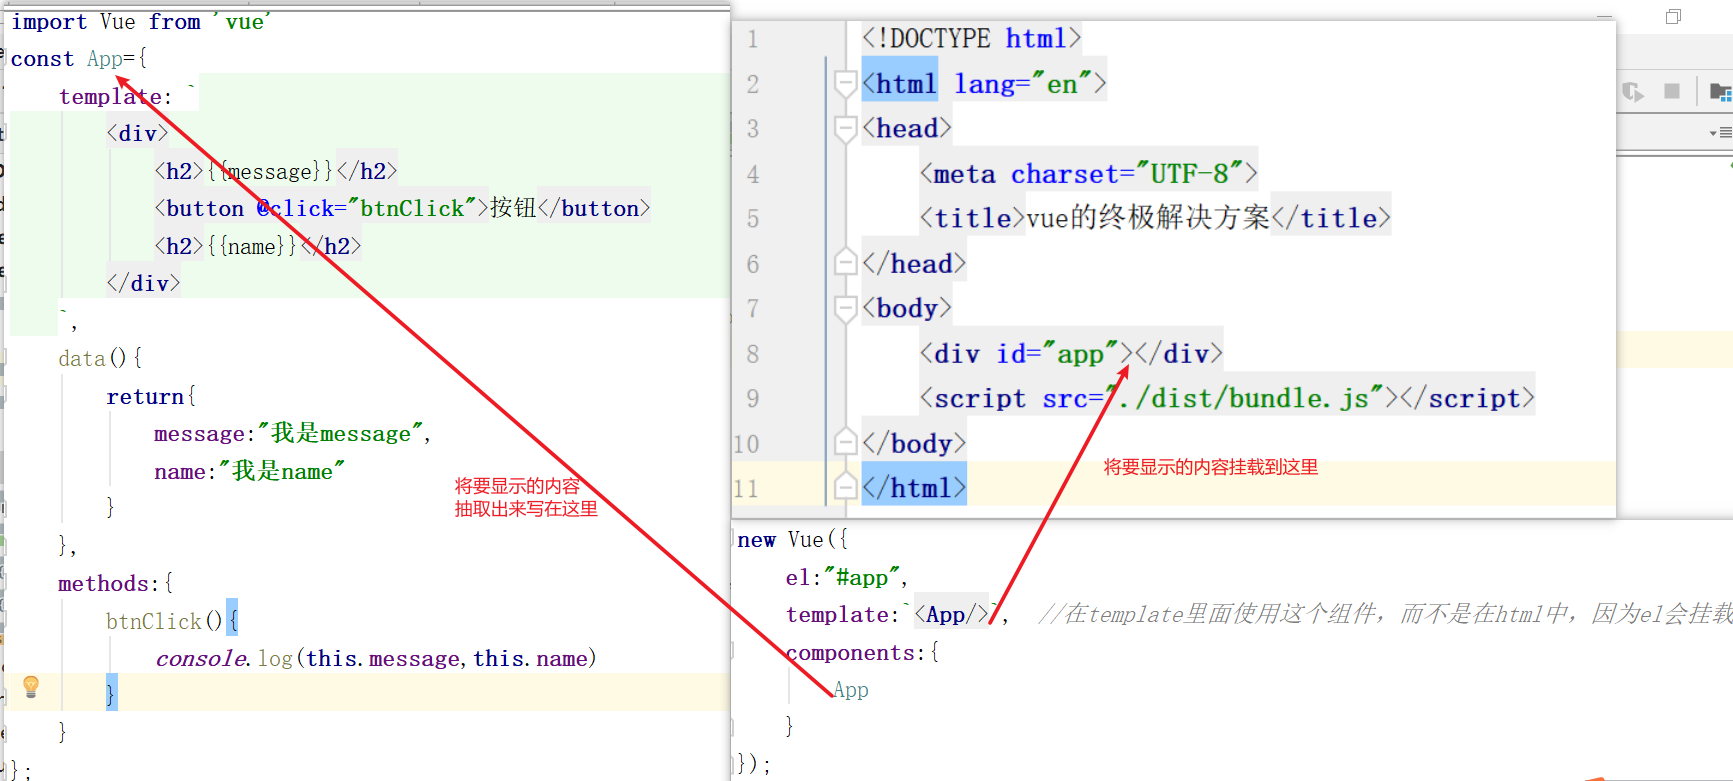Open the panel options lines menu

pyautogui.click(x=1720, y=132)
